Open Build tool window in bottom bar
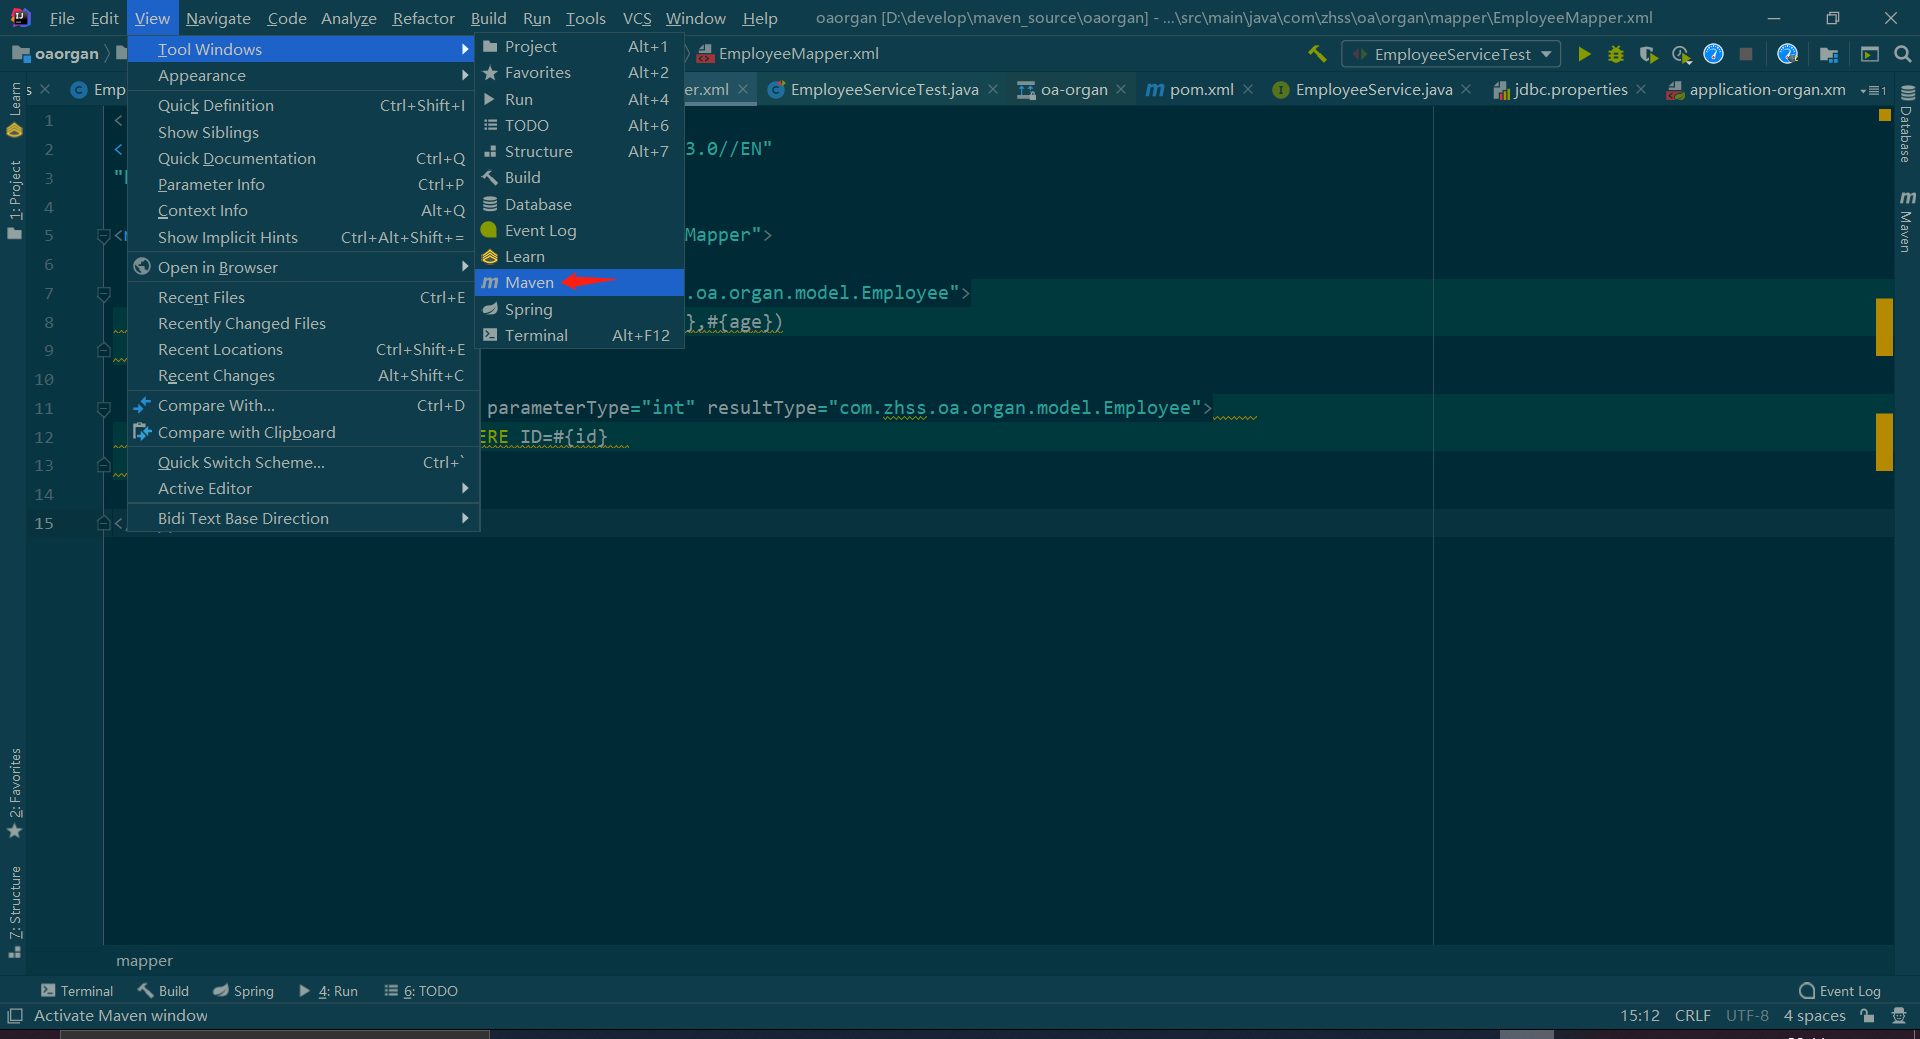 (163, 991)
